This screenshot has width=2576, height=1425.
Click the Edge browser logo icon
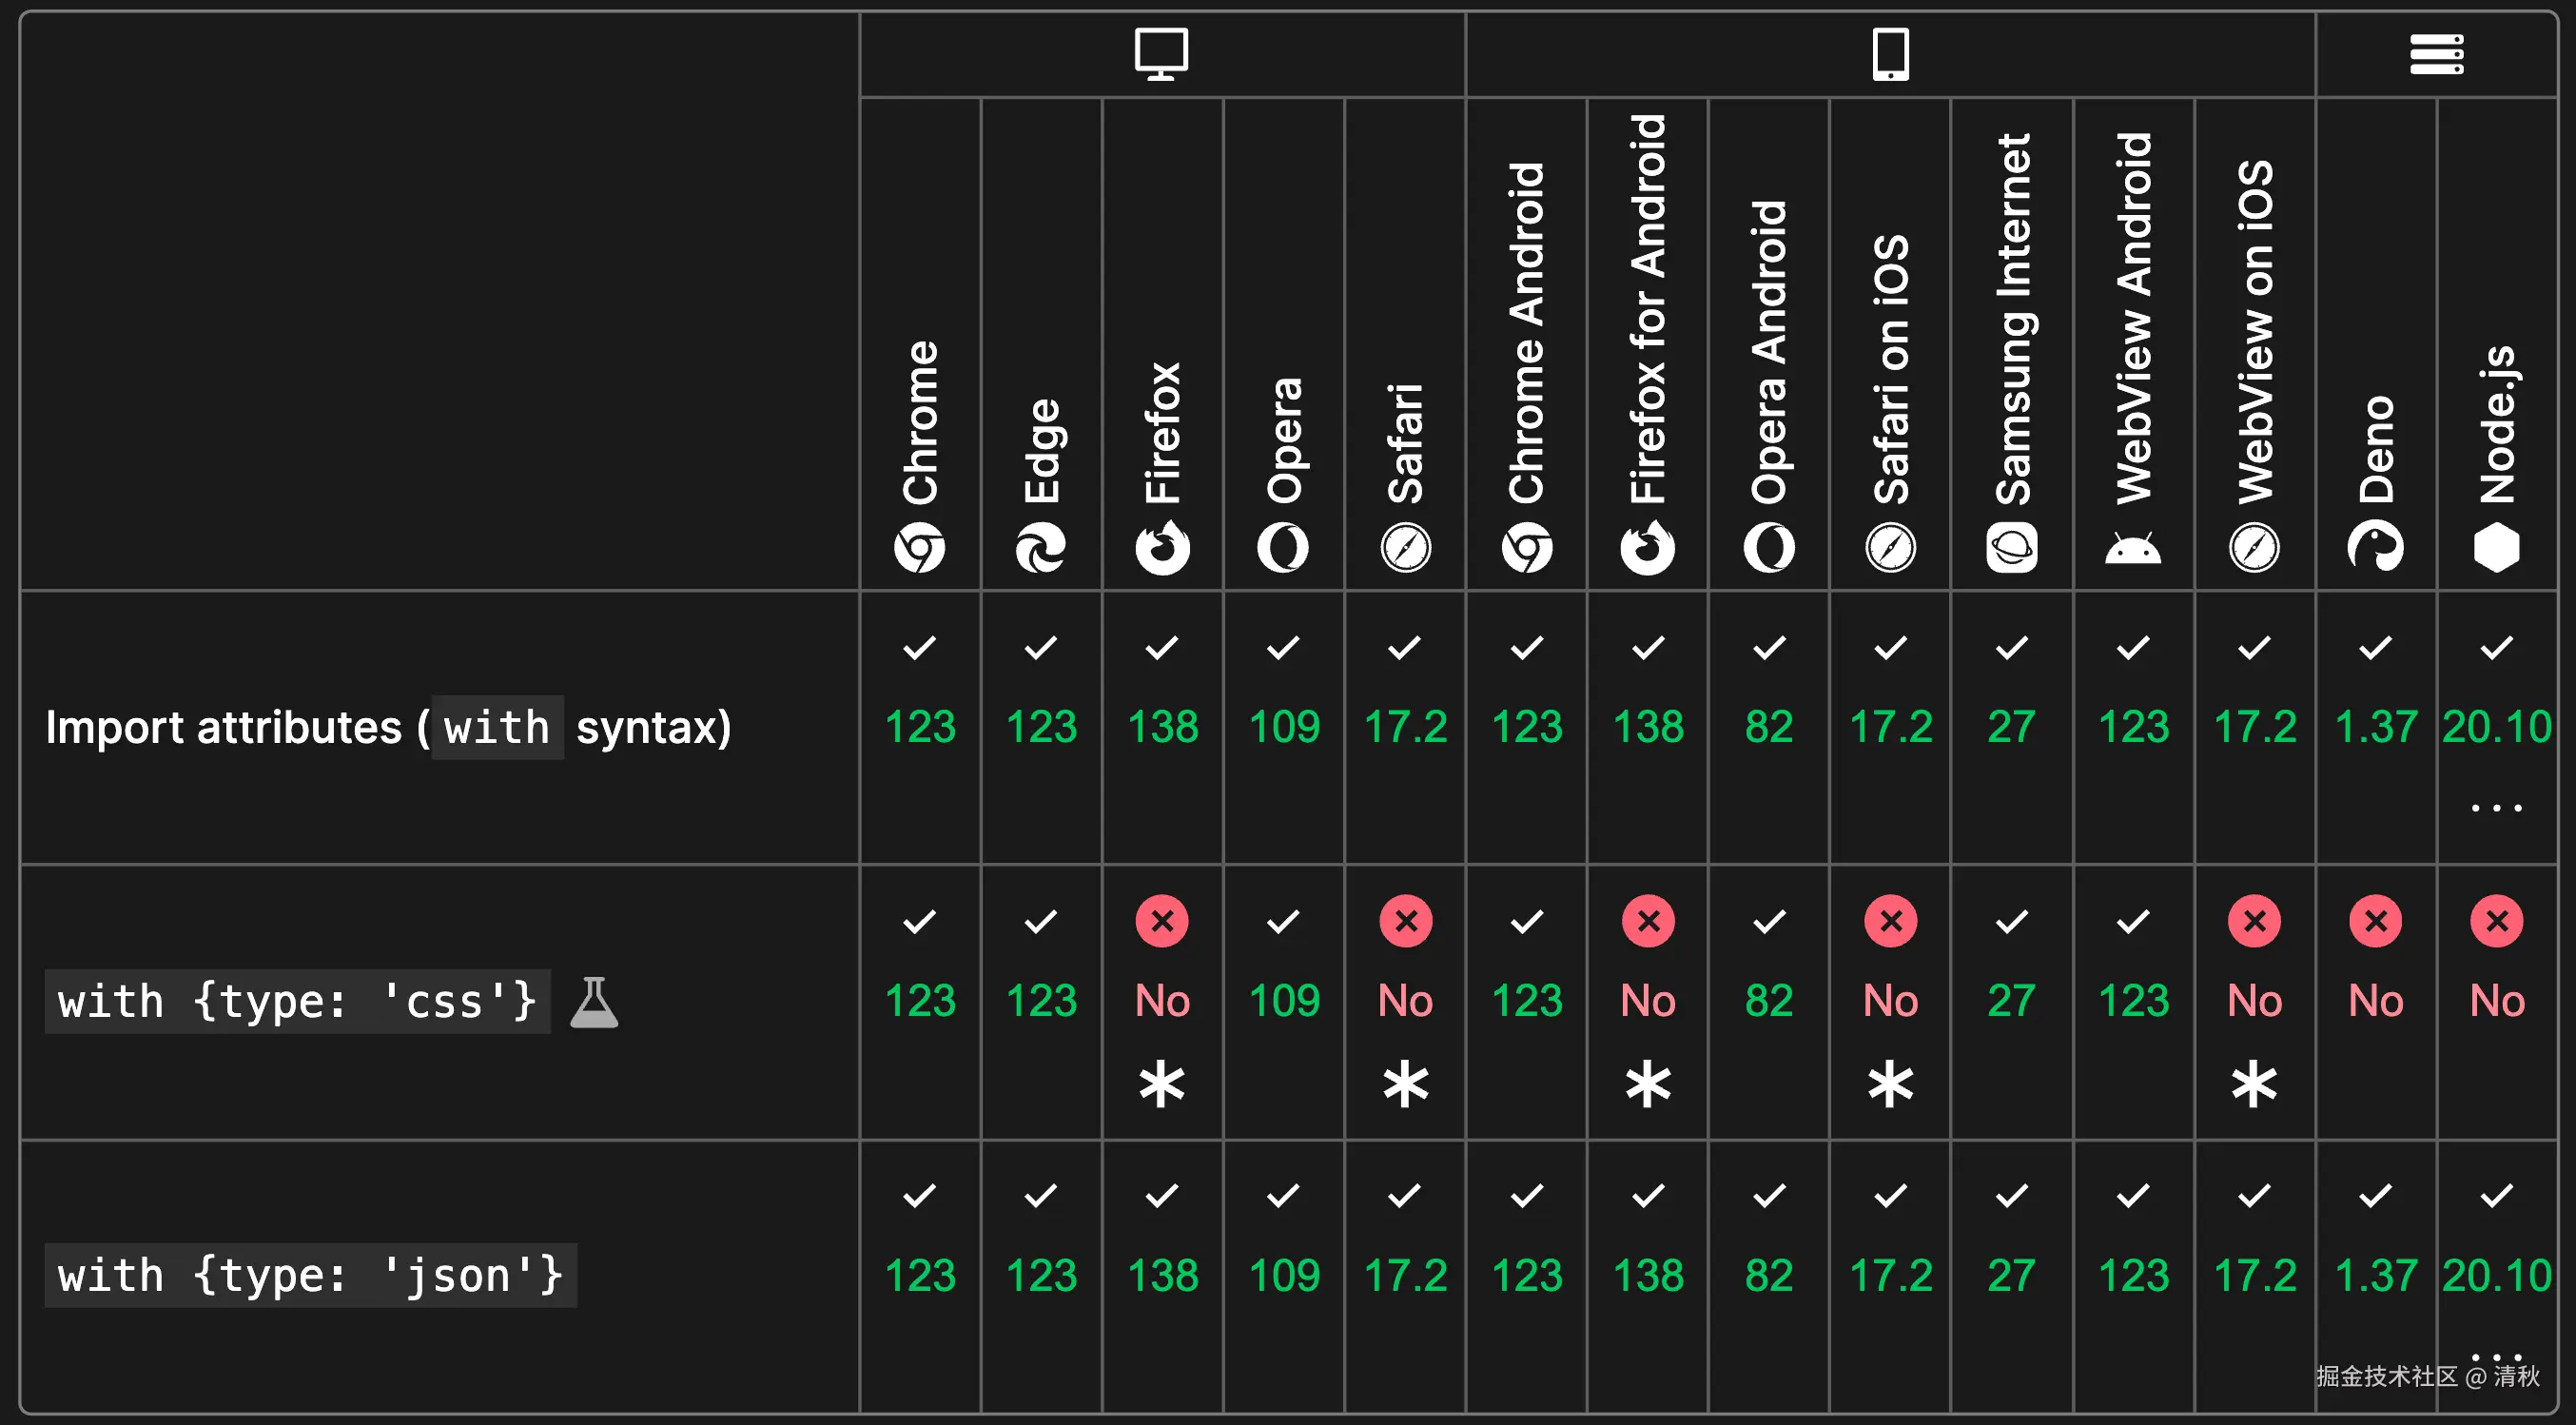click(x=1040, y=547)
